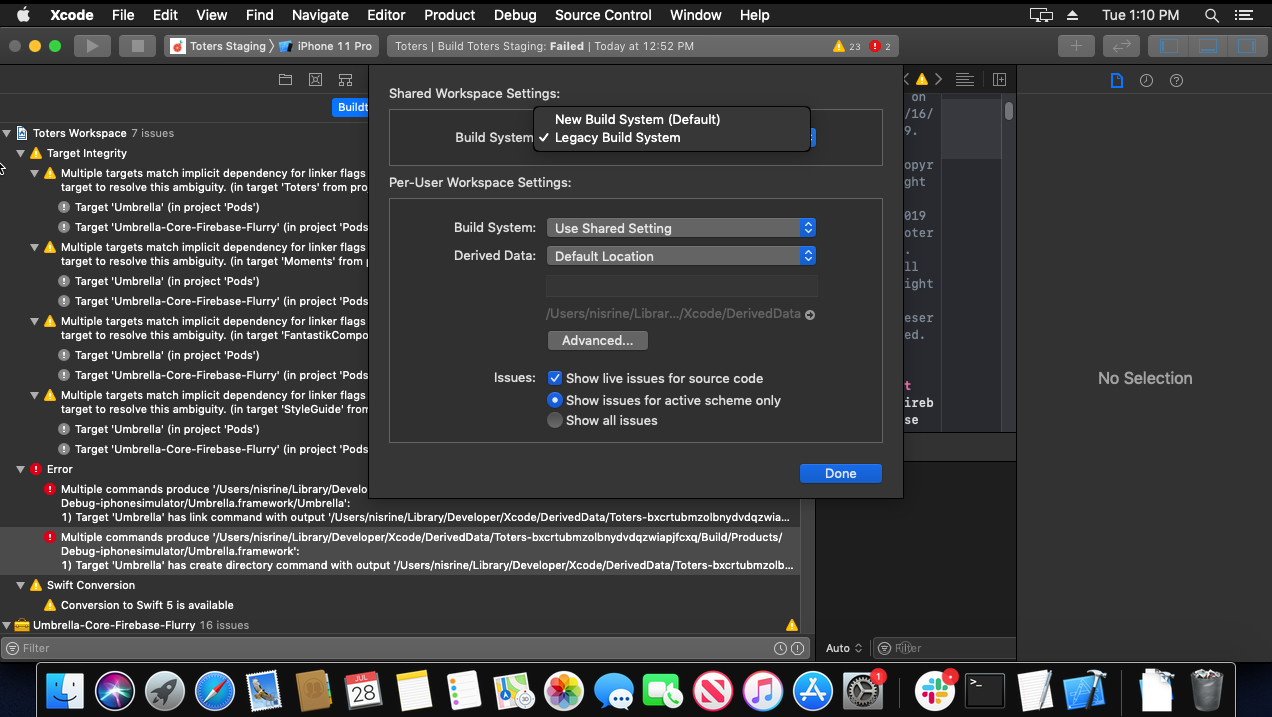Open the Editor menu

(x=386, y=15)
